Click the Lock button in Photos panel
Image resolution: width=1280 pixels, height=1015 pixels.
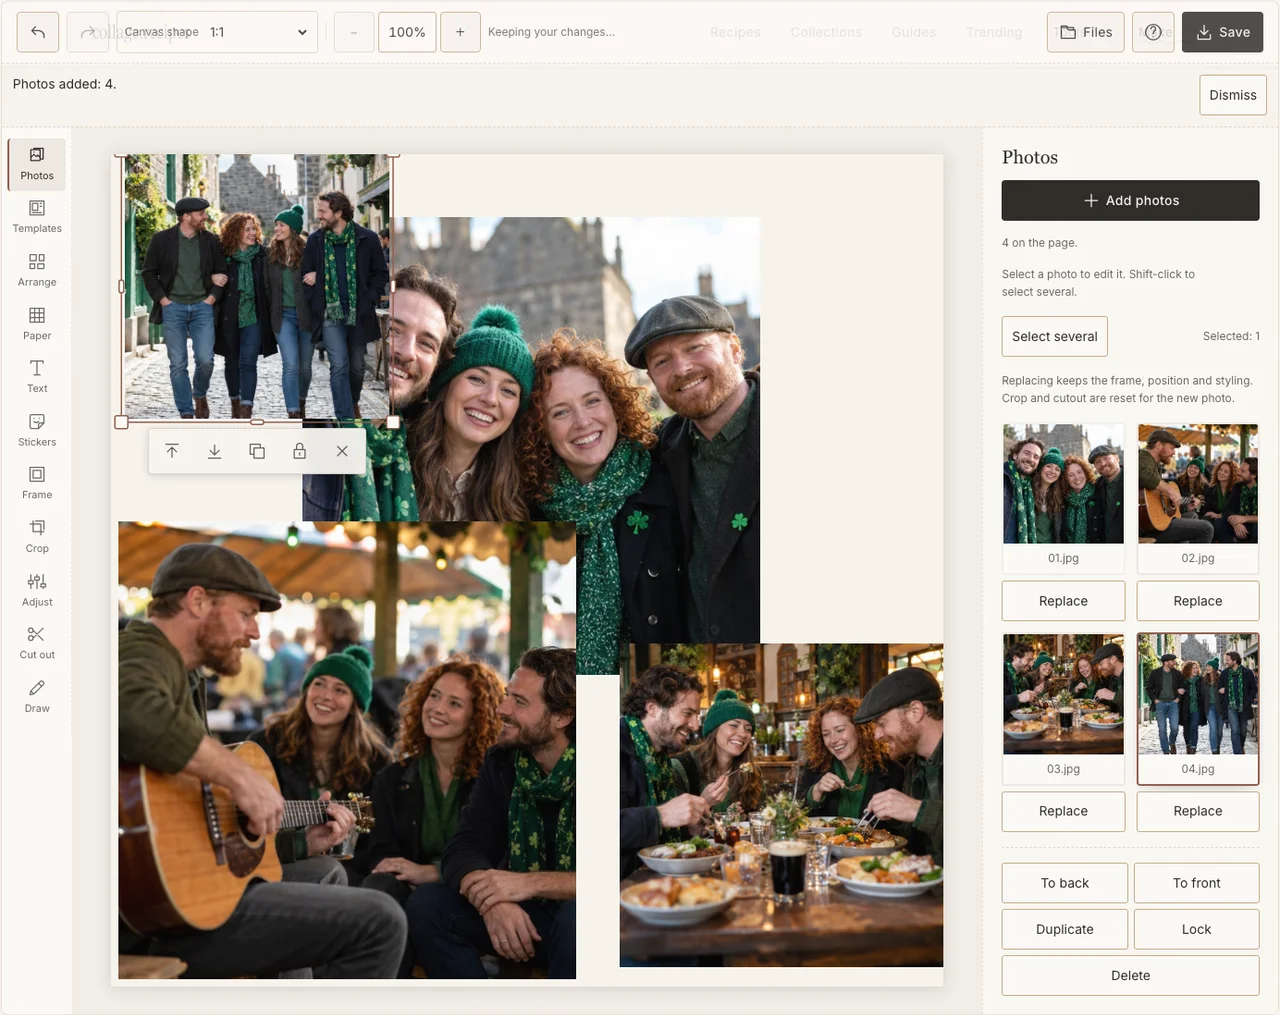pyautogui.click(x=1197, y=929)
